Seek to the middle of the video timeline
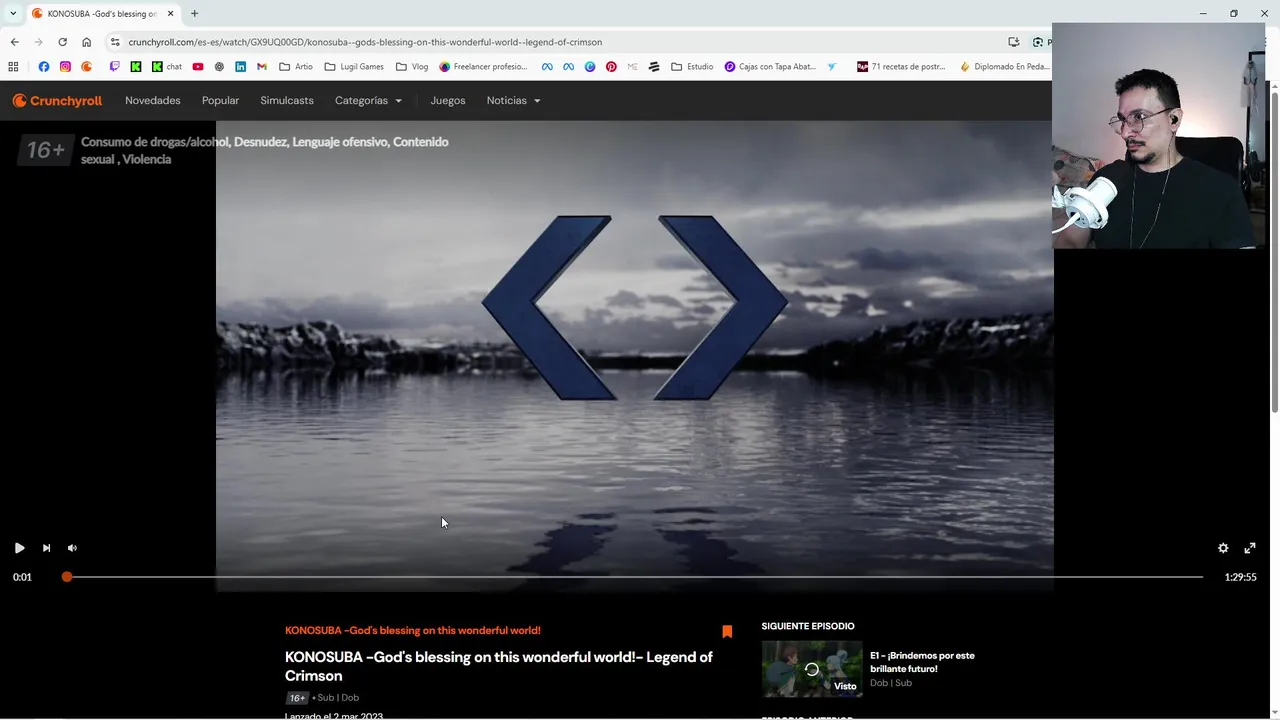The image size is (1280, 720). coord(634,577)
